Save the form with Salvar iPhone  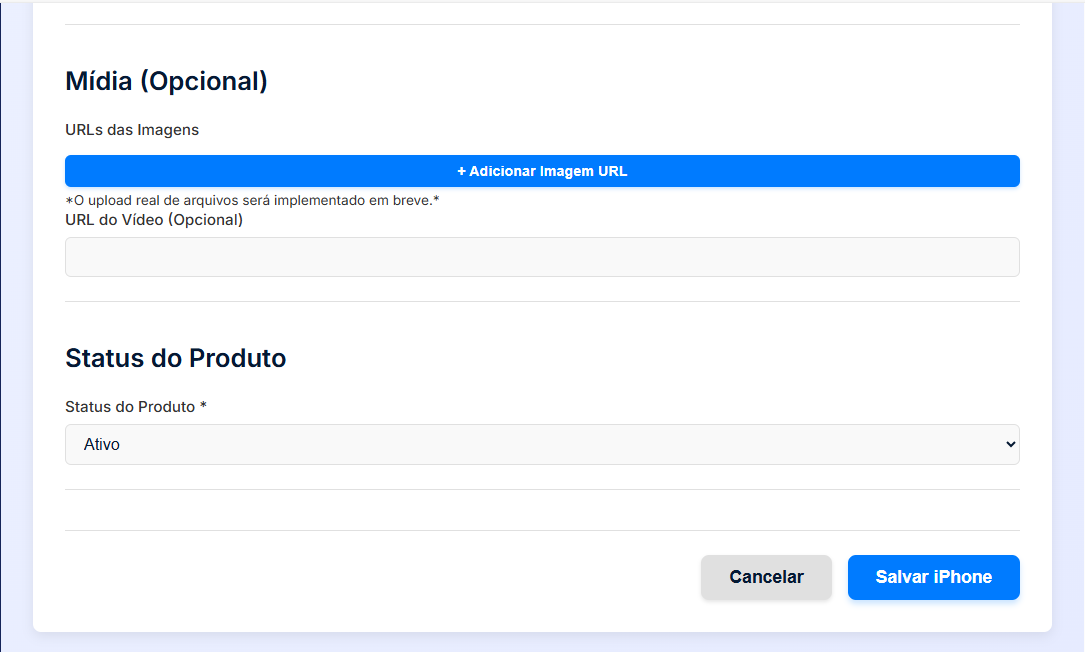[933, 577]
